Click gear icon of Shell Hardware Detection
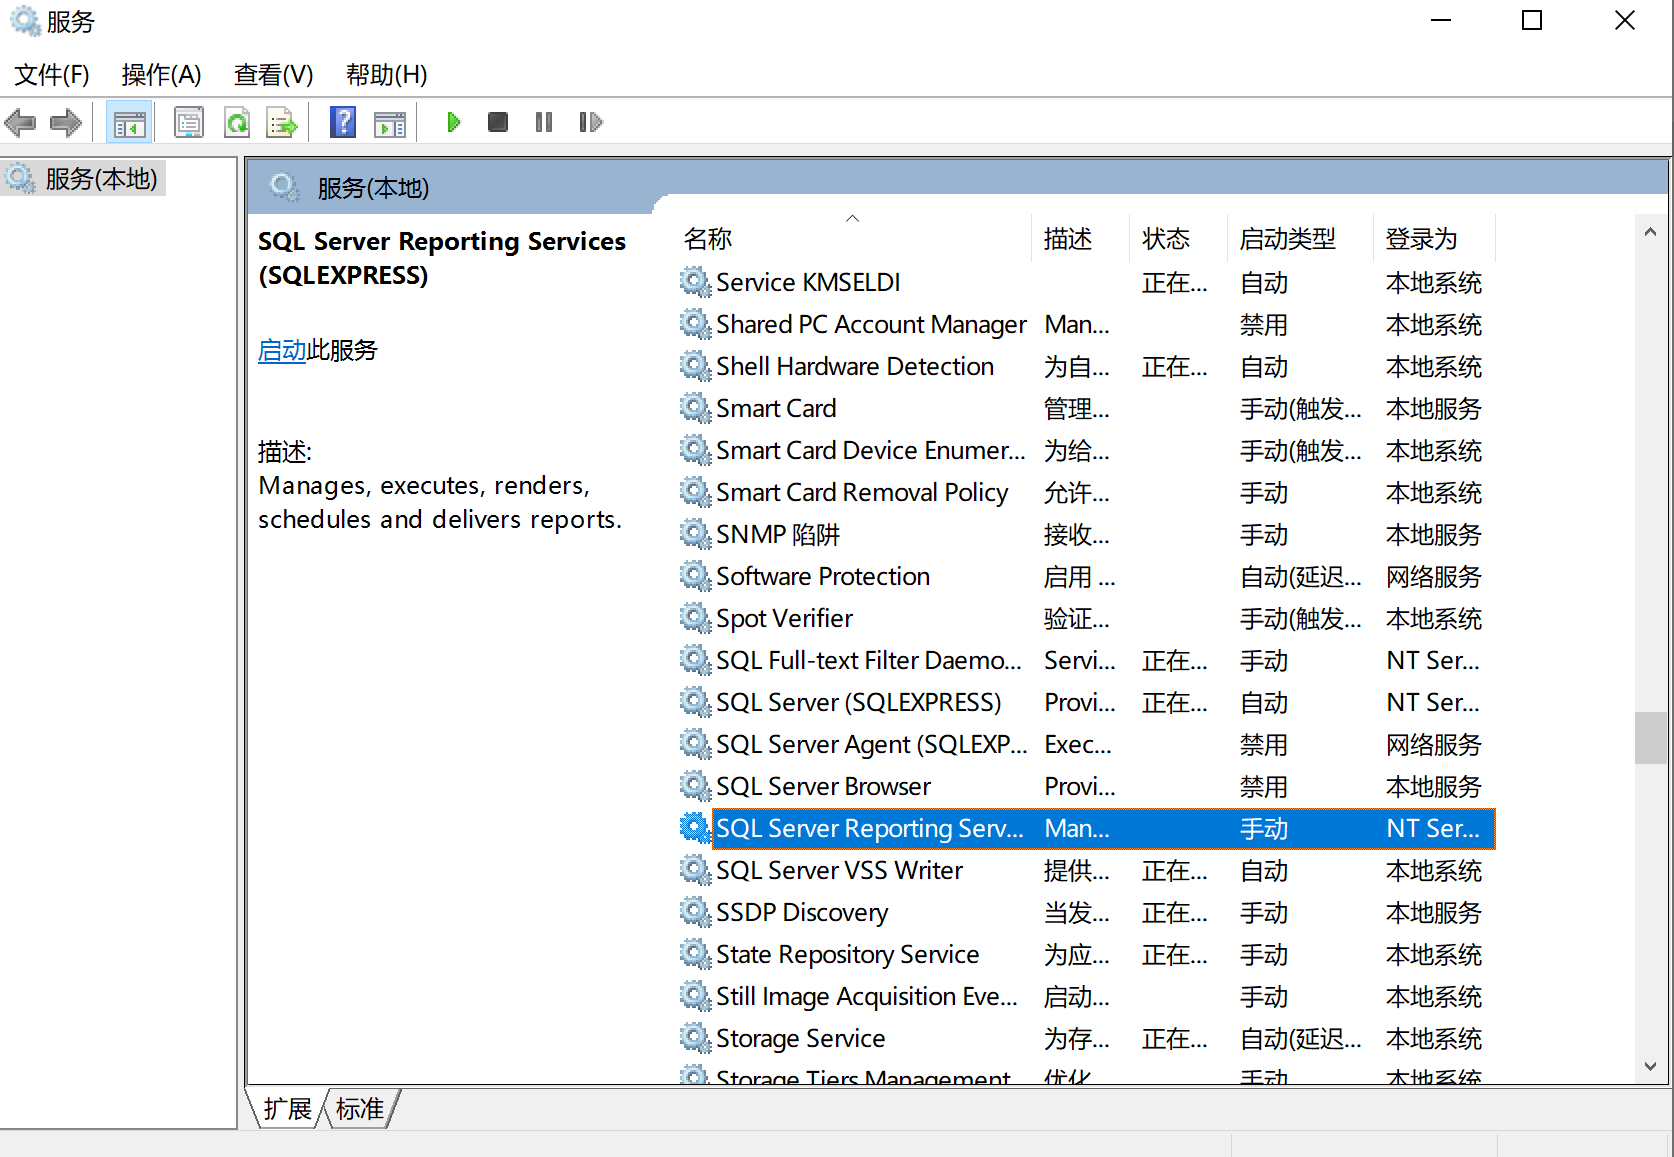The height and width of the screenshot is (1157, 1674). [x=695, y=366]
